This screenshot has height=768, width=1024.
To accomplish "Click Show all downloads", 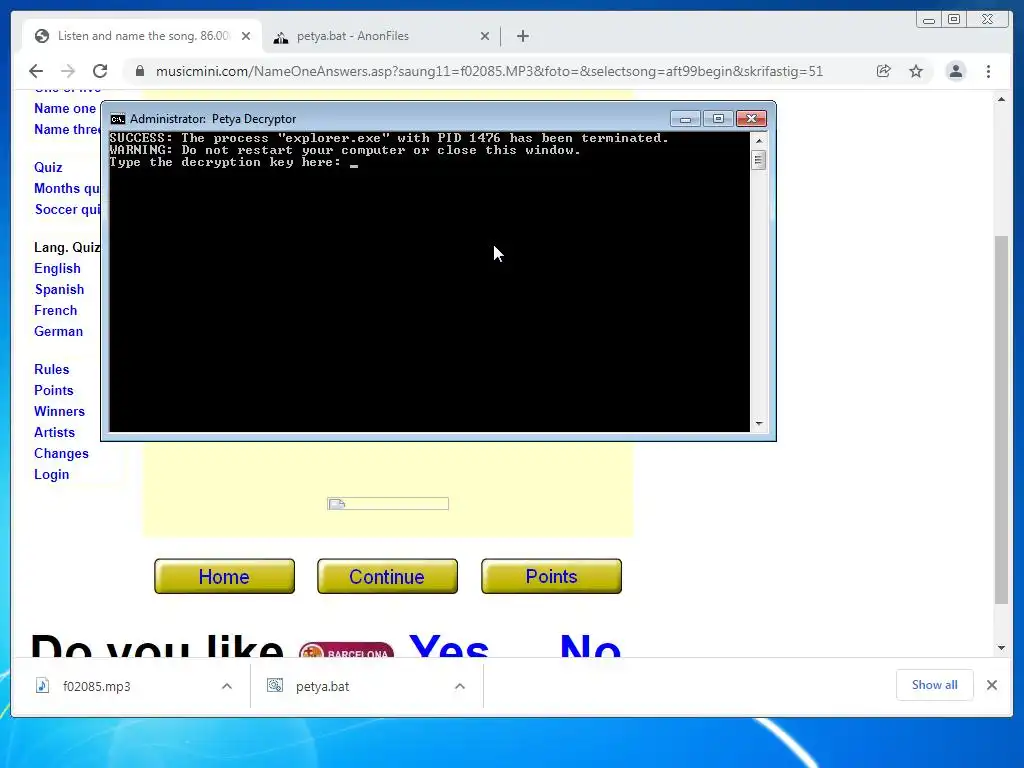I will (935, 685).
